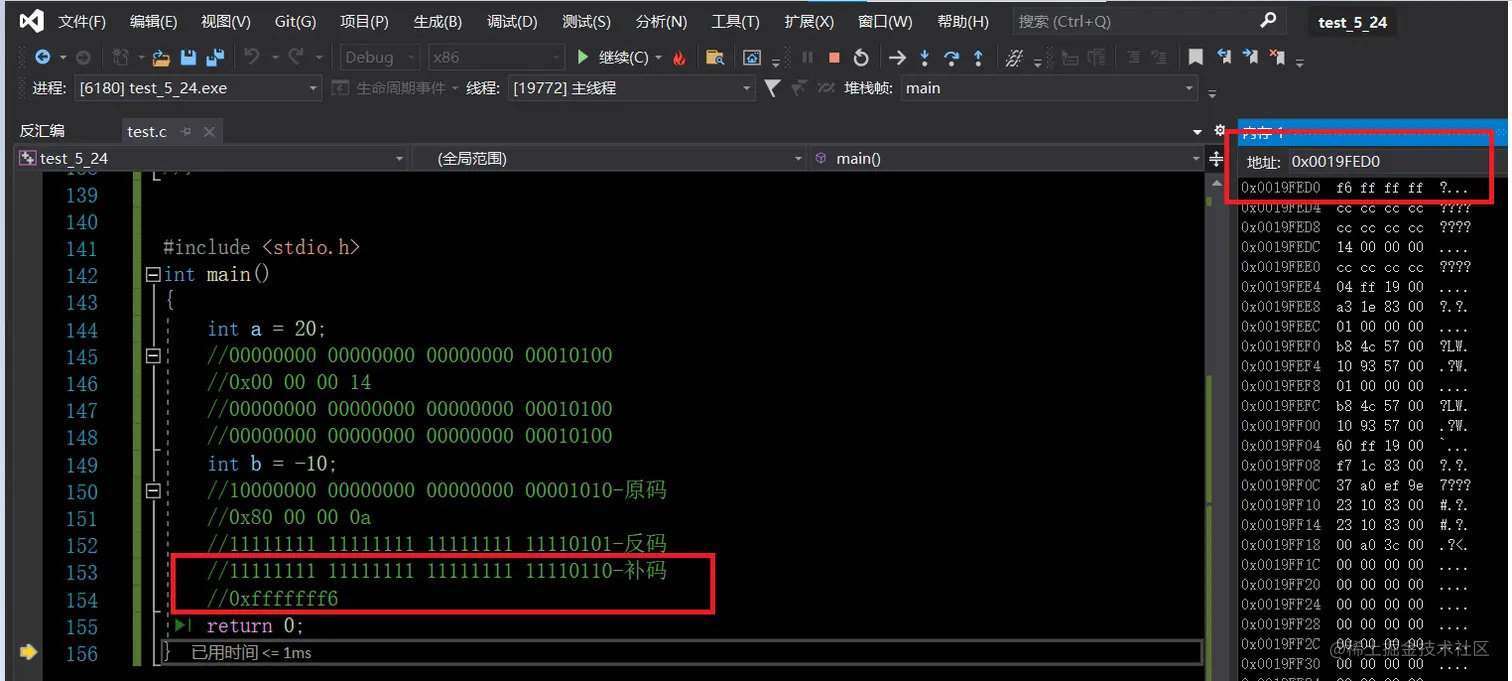Toggle the bookmark icon in toolbar
Image resolution: width=1512 pixels, height=681 pixels.
coord(1195,58)
